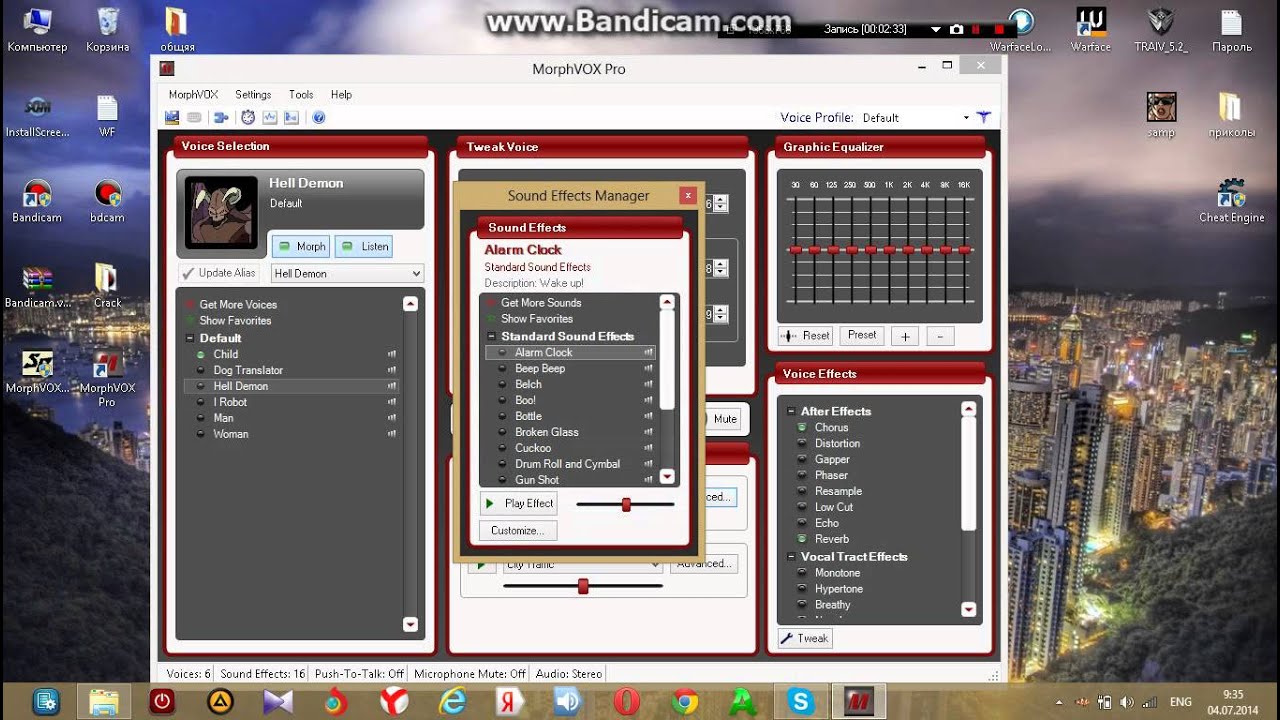Click the blue filter icon beside Voice Profile

pos(984,117)
